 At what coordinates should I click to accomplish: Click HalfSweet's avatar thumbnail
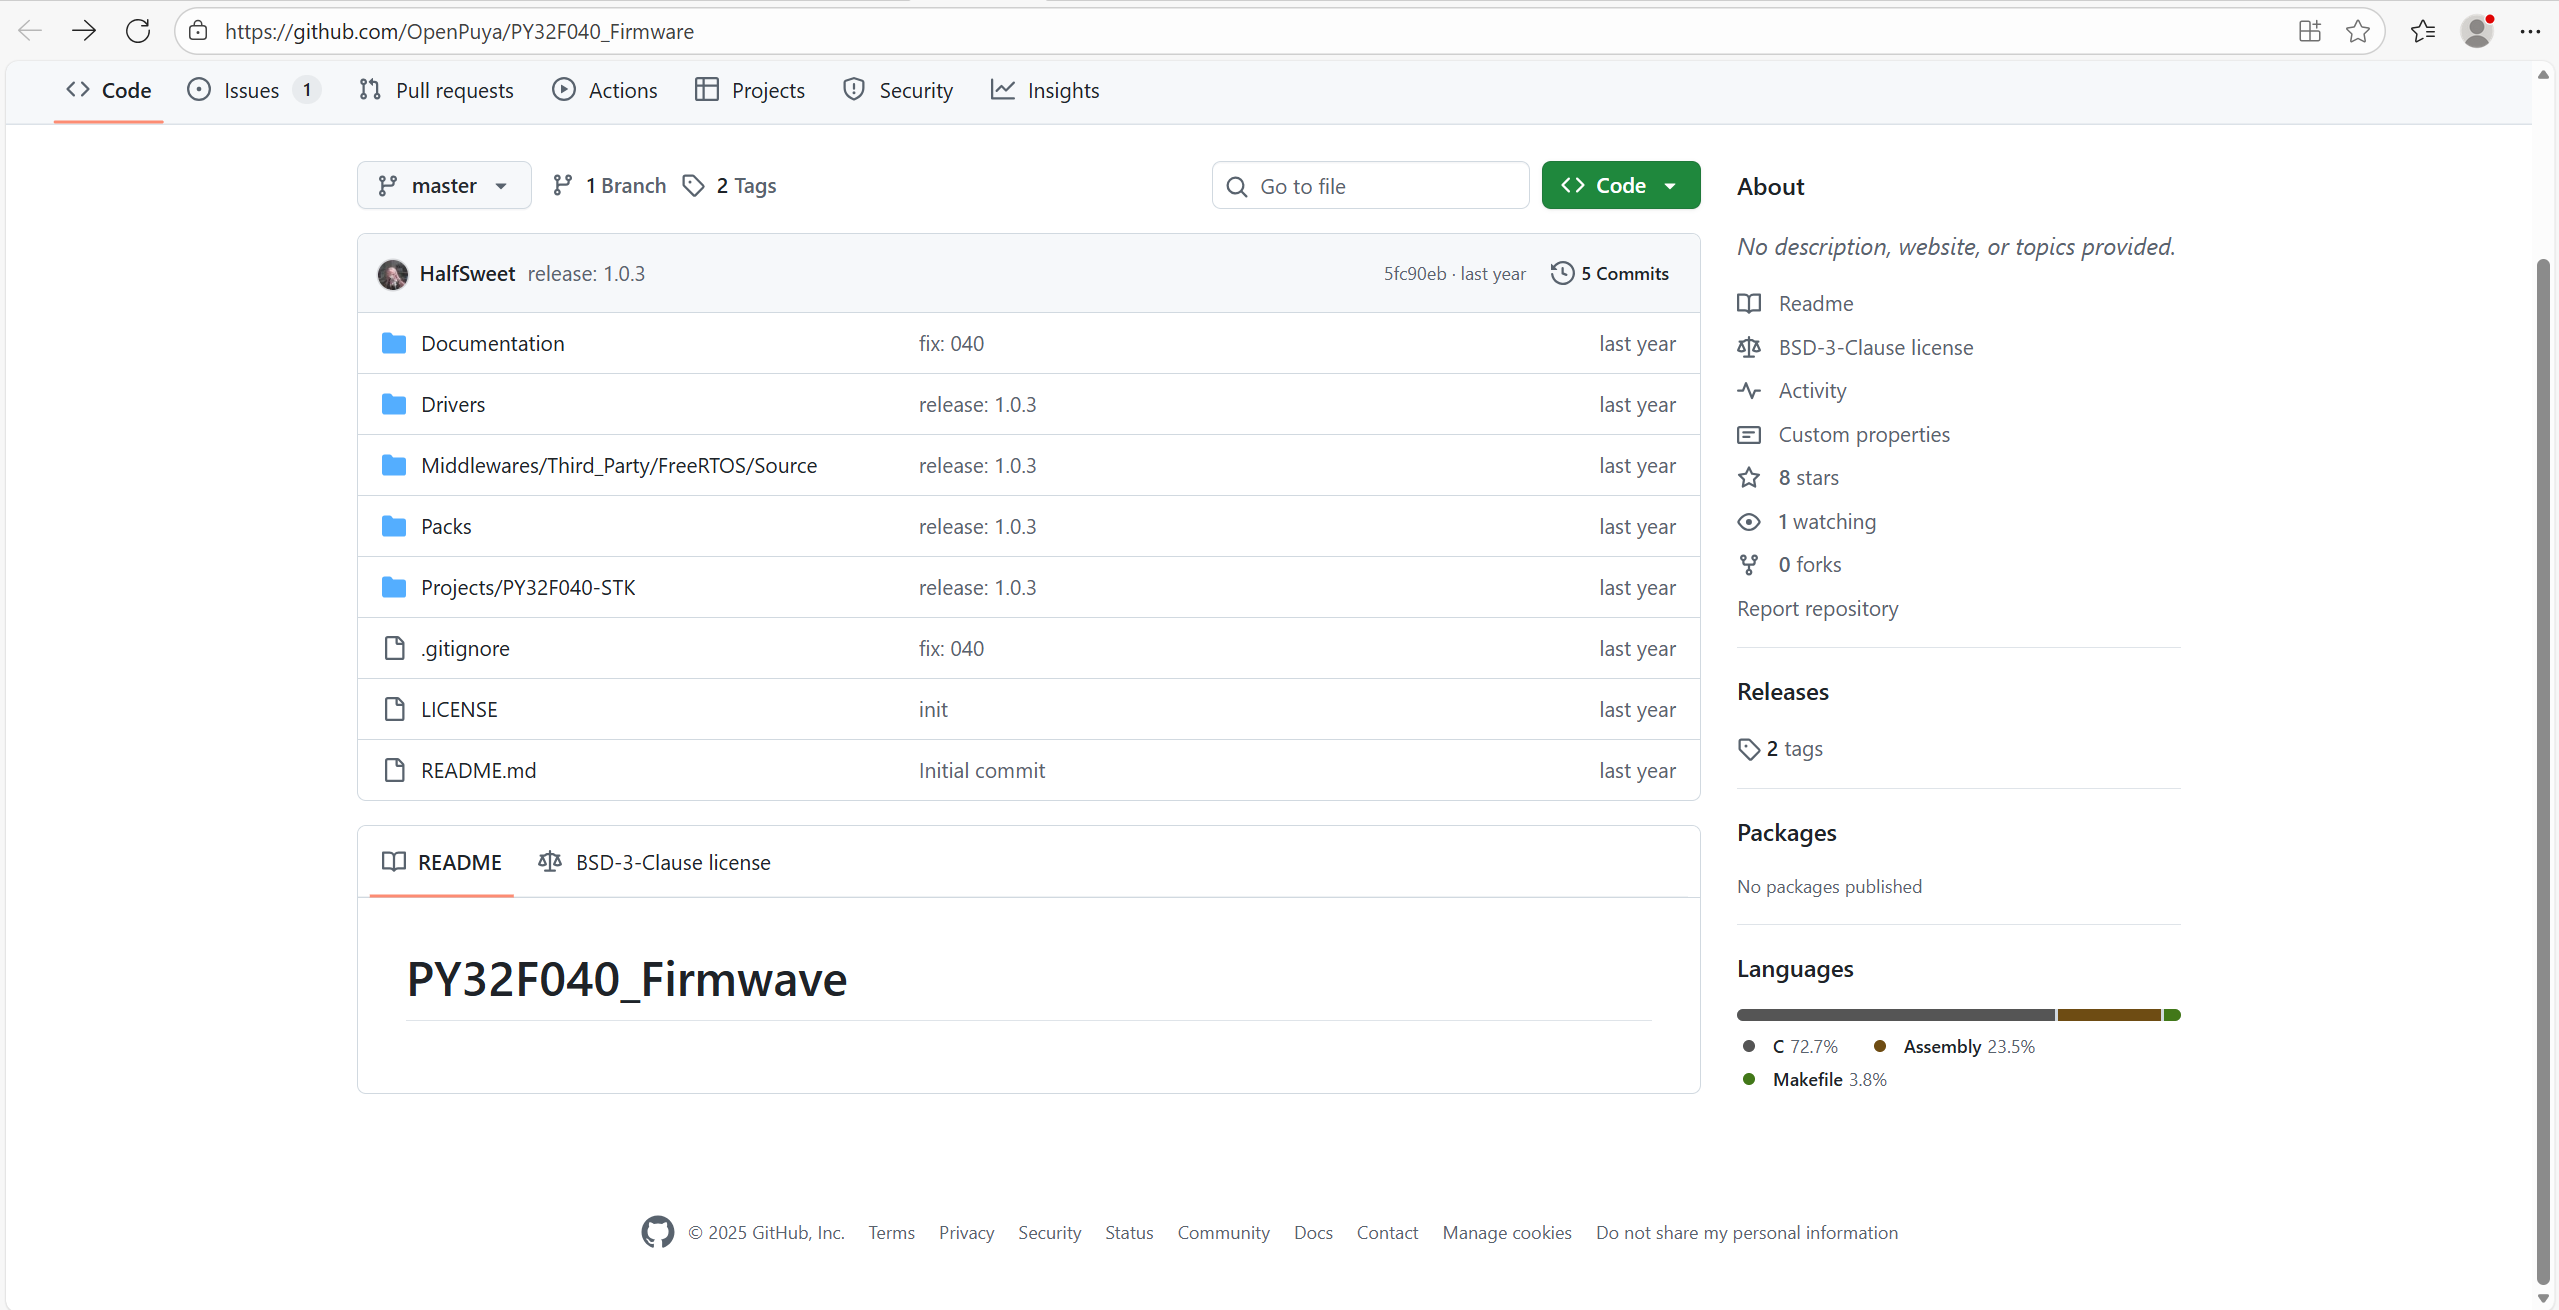pos(393,274)
